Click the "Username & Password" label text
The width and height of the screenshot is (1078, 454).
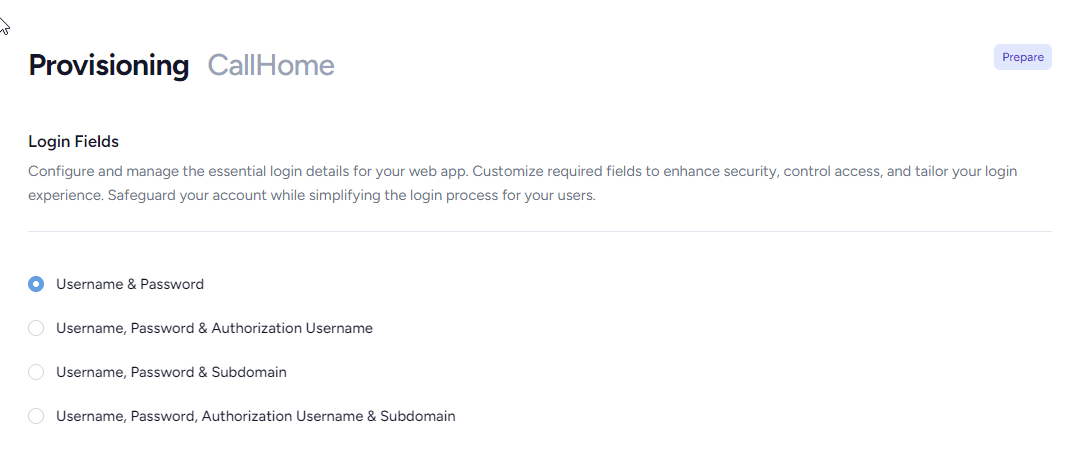pos(130,284)
